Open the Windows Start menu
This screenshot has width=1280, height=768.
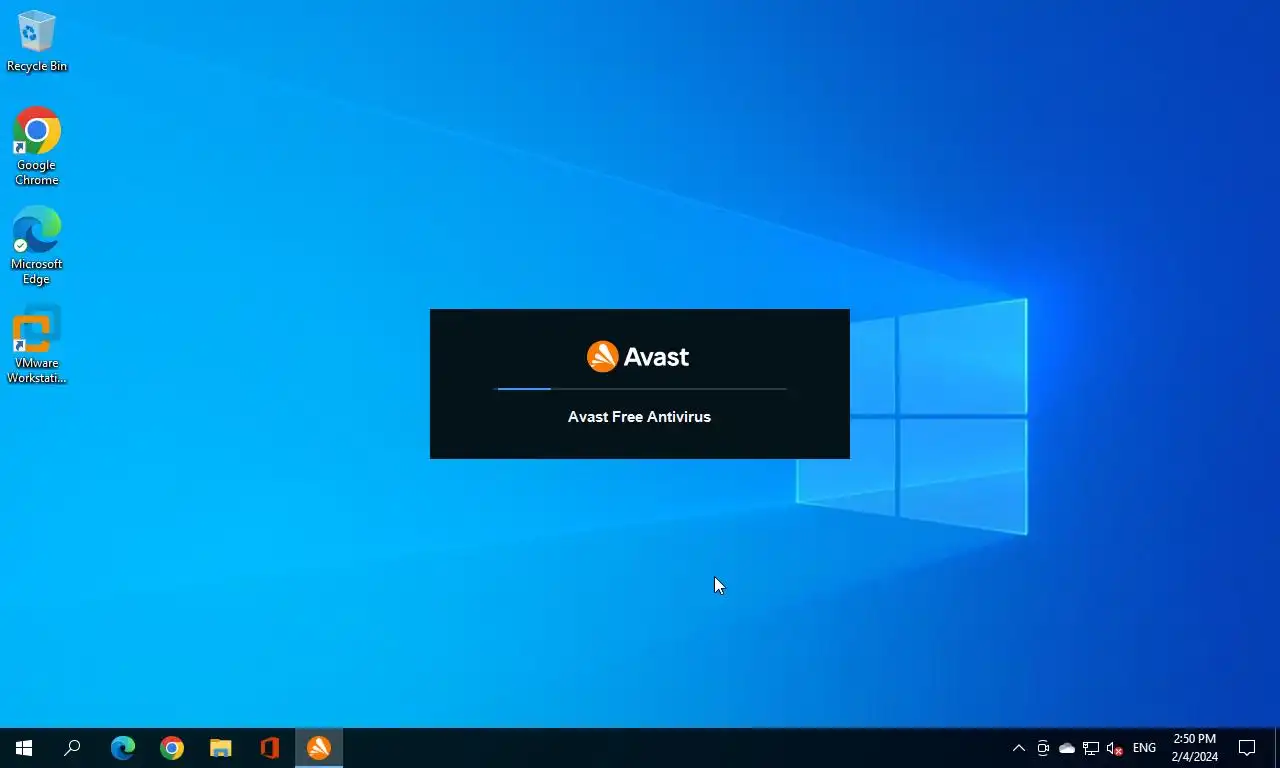24,748
